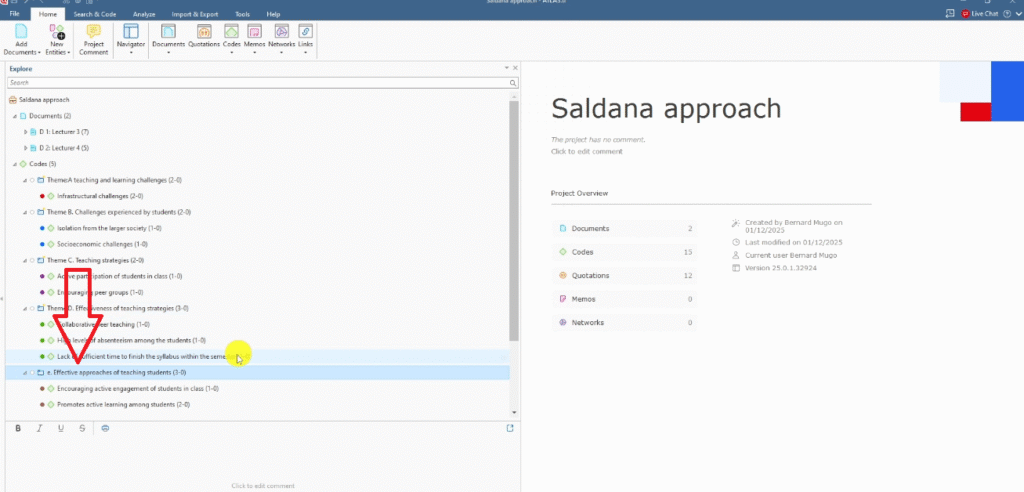Toggle bold formatting in comment editor
The height and width of the screenshot is (492, 1024).
18,428
